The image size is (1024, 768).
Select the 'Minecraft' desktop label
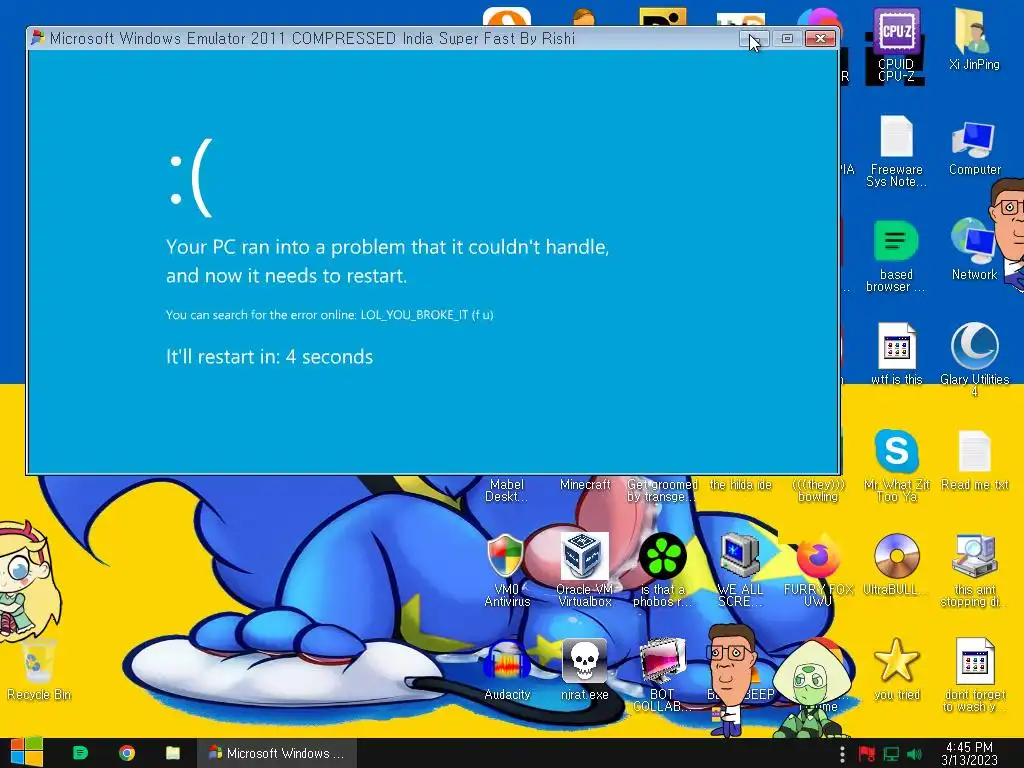[x=584, y=484]
